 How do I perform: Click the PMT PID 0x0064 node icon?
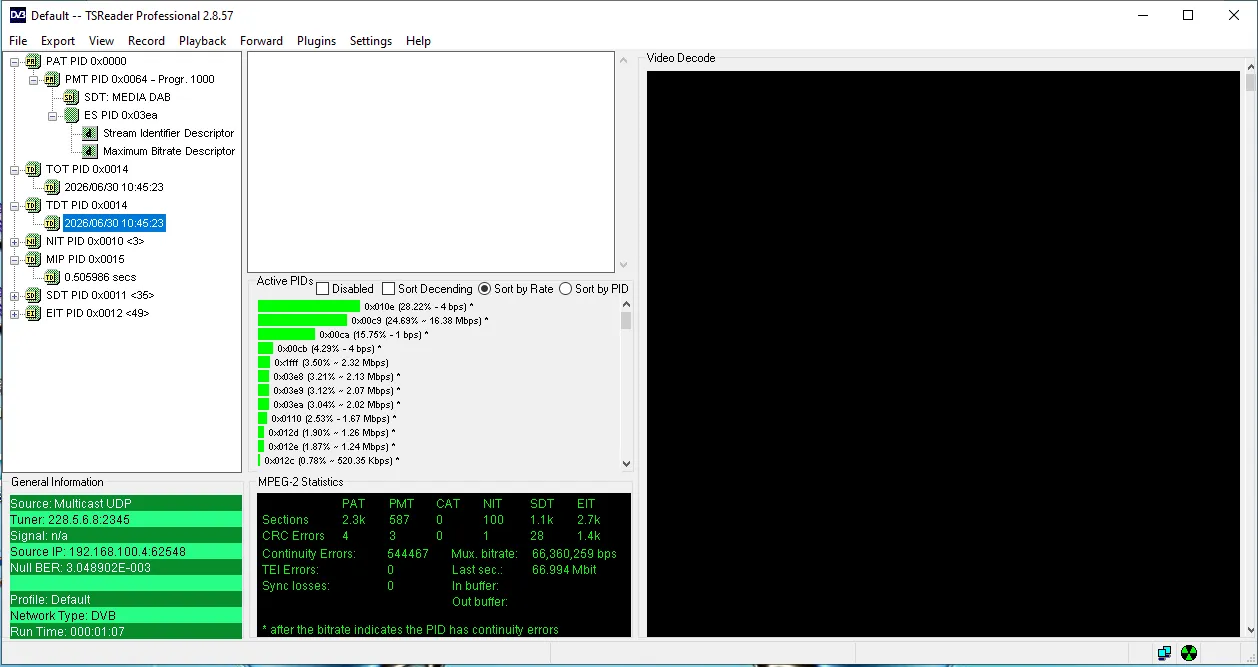pos(52,79)
